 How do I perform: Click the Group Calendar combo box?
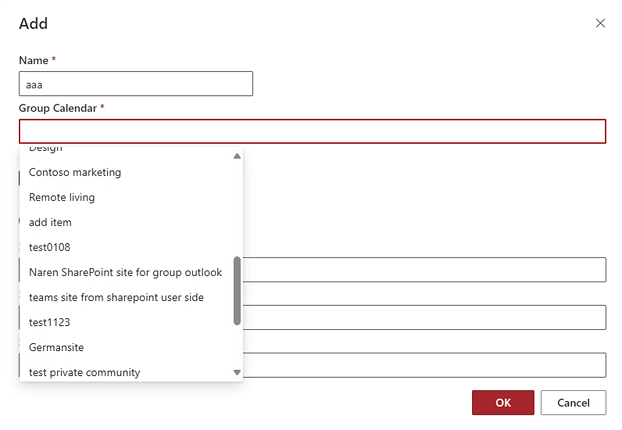pyautogui.click(x=312, y=131)
